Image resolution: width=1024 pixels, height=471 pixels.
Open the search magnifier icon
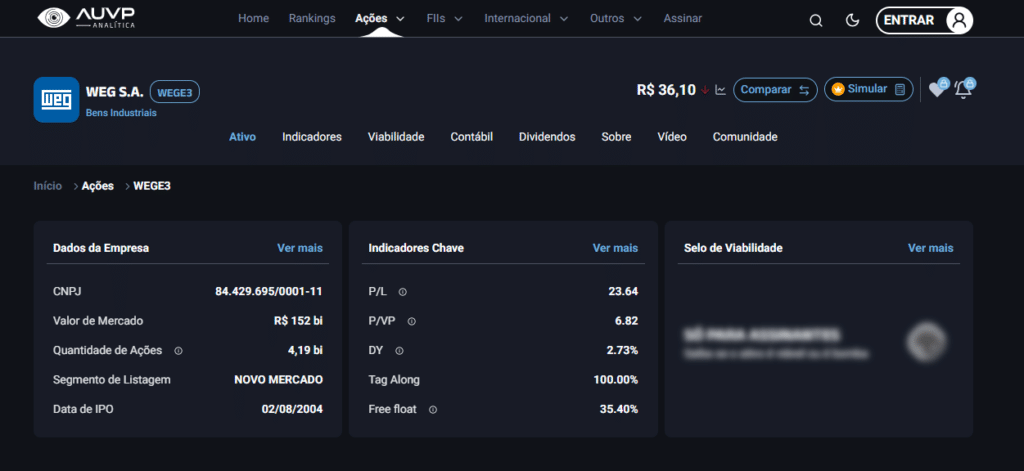(816, 20)
